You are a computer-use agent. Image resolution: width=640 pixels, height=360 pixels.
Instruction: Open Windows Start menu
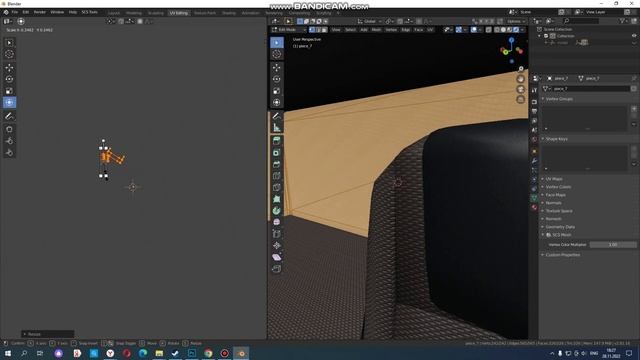pos(8,353)
